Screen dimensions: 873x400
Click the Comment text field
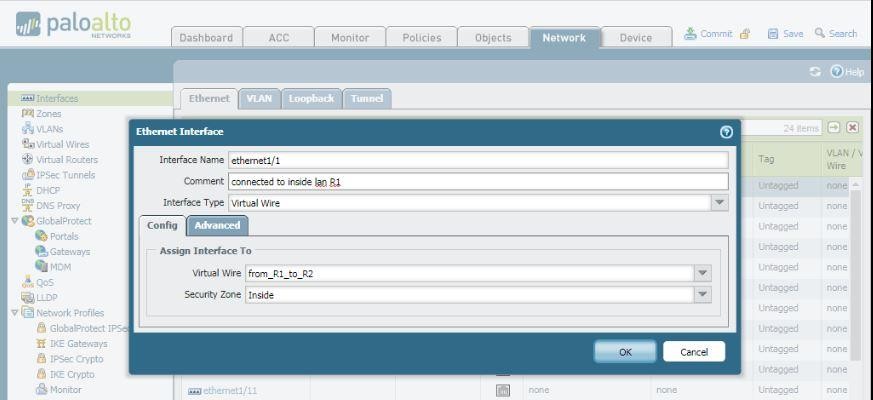point(477,182)
